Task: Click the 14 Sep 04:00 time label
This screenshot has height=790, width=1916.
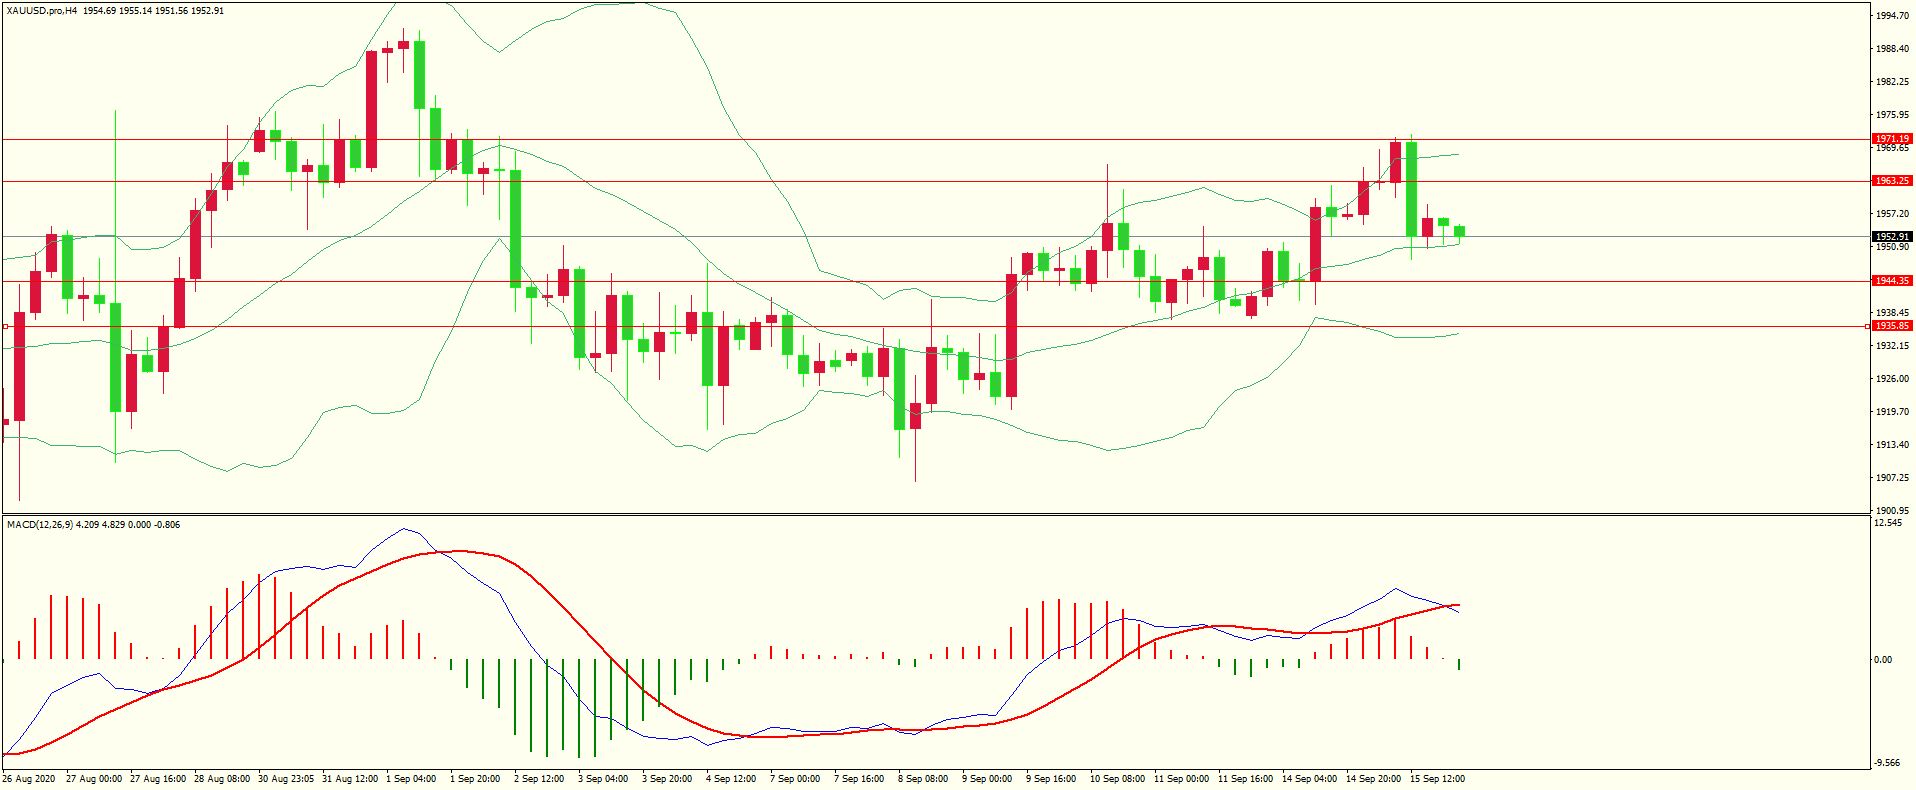Action: (x=1310, y=779)
